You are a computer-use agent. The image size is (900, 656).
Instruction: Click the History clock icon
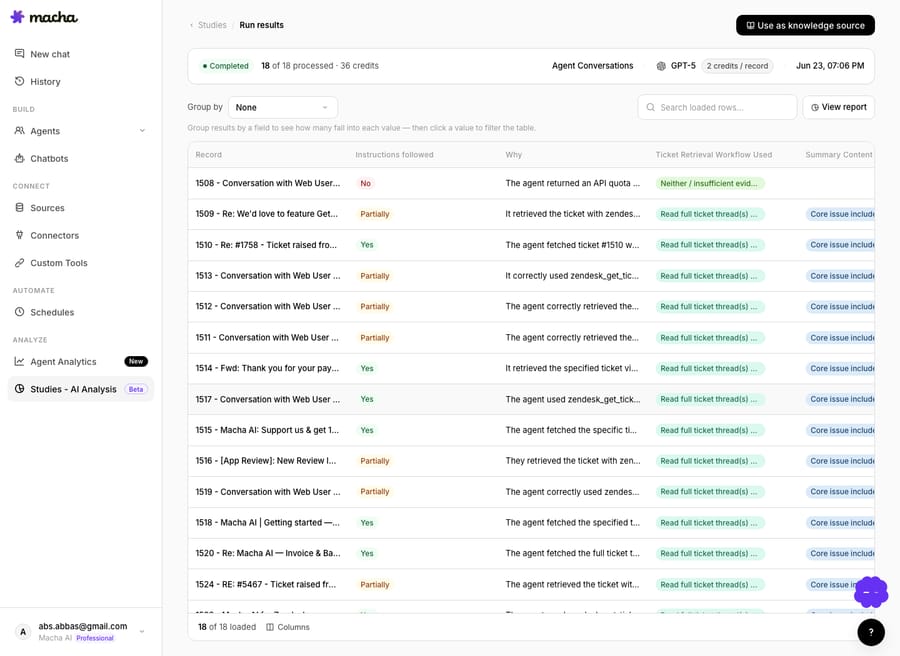coord(20,81)
